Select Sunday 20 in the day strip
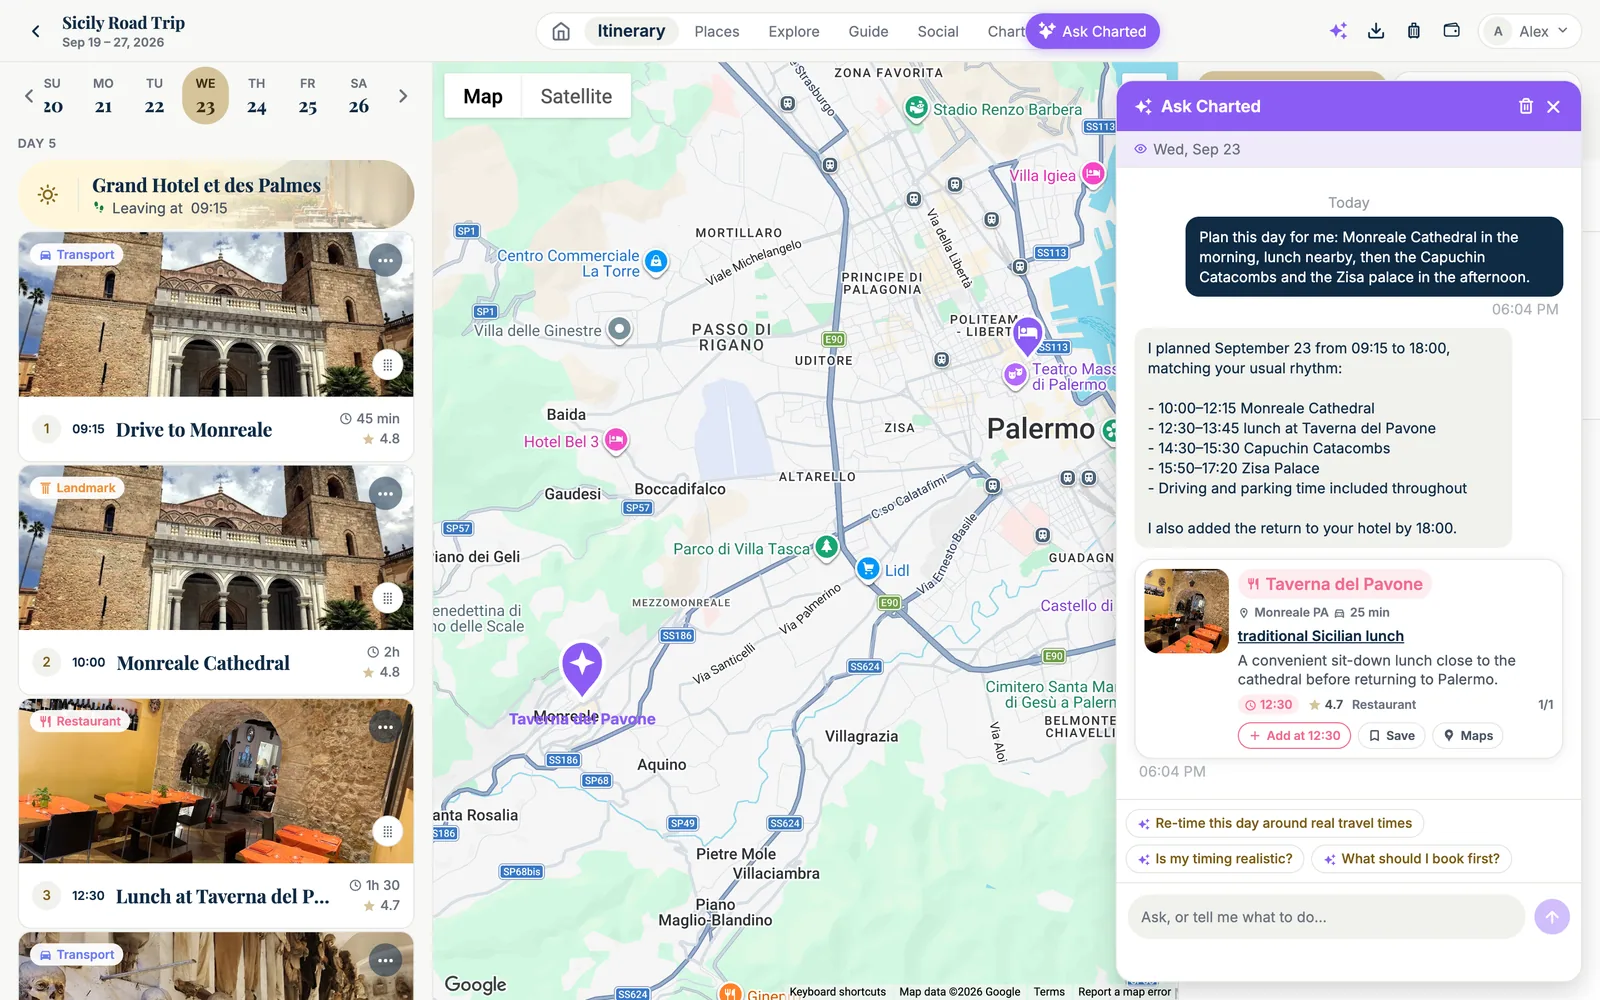This screenshot has width=1600, height=1000. (53, 96)
